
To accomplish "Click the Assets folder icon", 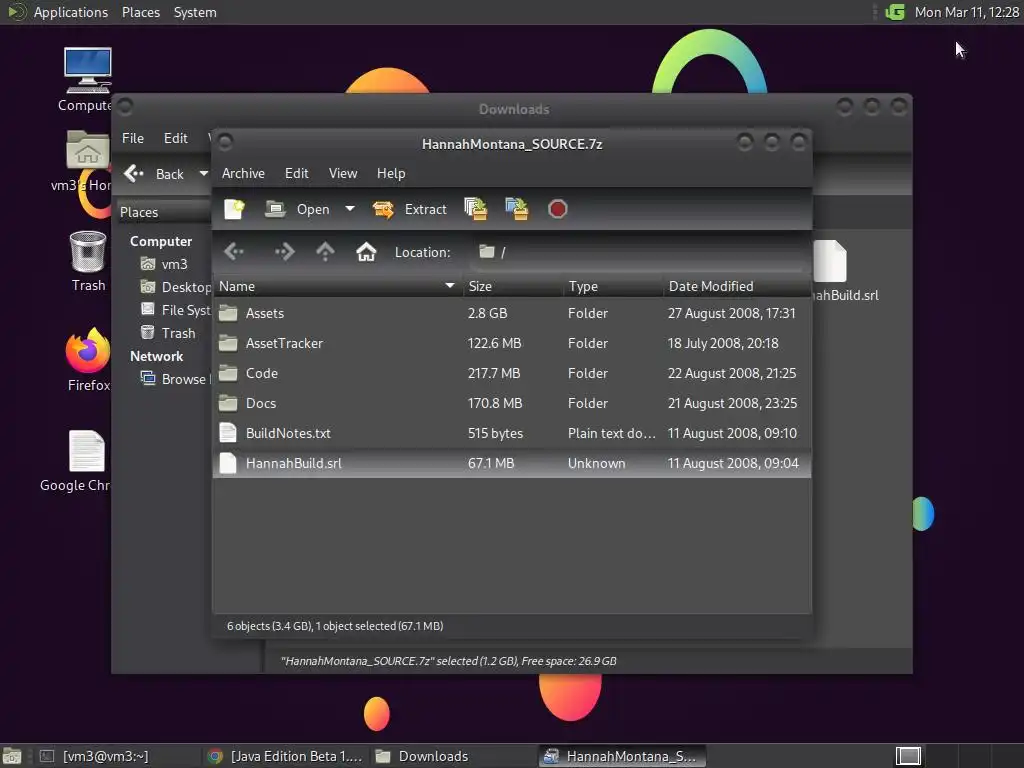I will click(x=228, y=313).
